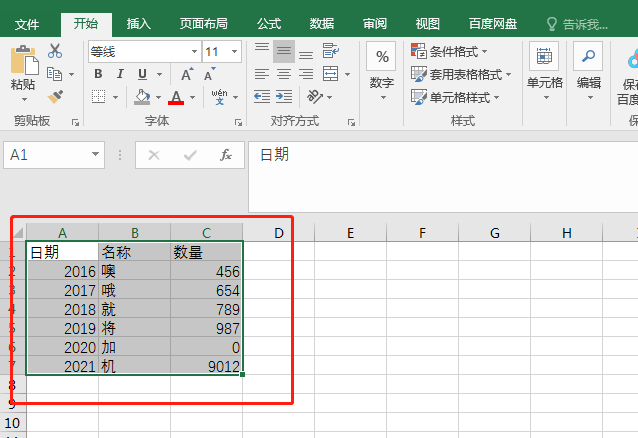Screen dimensions: 638x438
Task: Decrease font size with small A
Action: tap(210, 74)
